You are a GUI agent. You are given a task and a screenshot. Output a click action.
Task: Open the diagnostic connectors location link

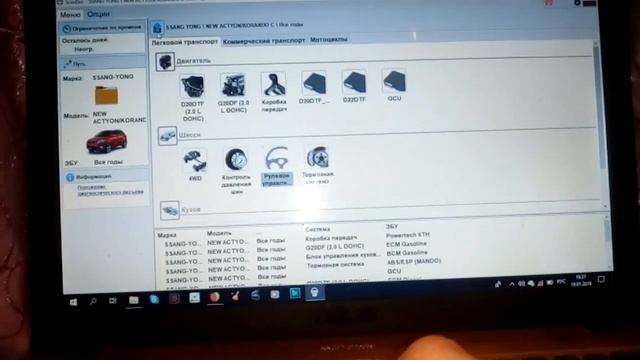pyautogui.click(x=110, y=190)
